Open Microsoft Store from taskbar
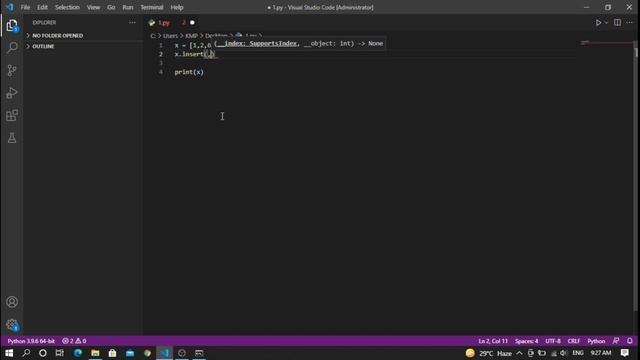Viewport: 640px width, 360px height. pos(112,353)
